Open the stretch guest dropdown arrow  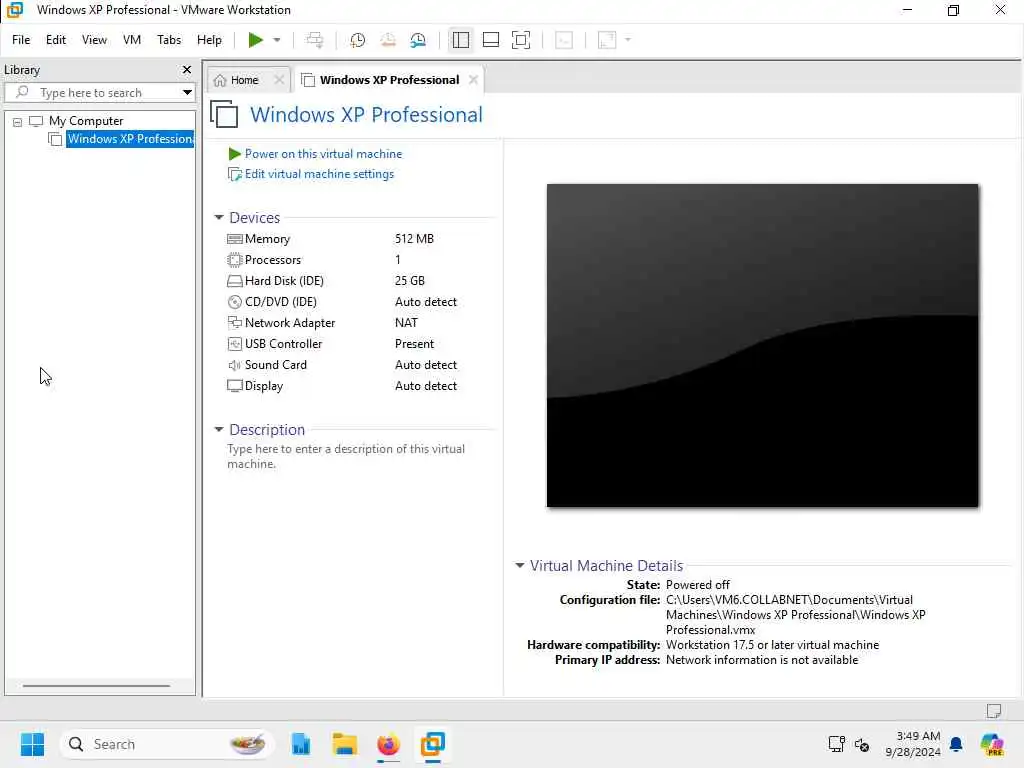[628, 40]
